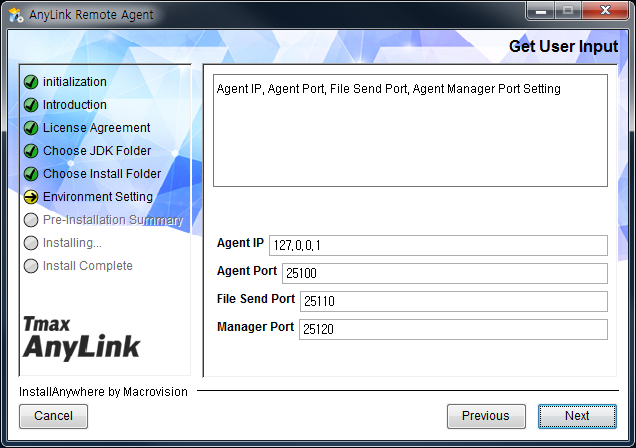Go back with the Previous button
636x448 pixels.
point(486,416)
